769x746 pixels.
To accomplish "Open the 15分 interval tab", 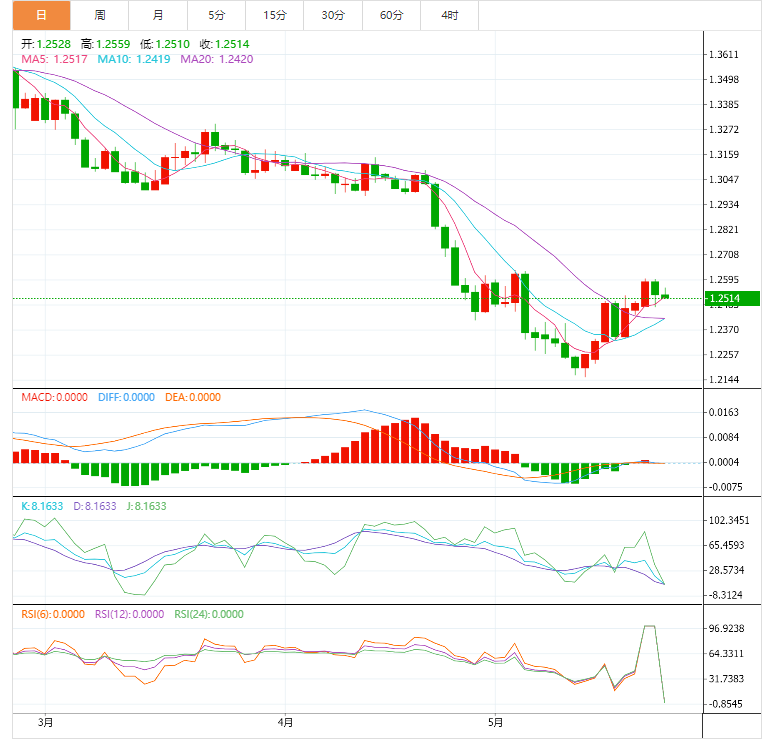I will [275, 15].
